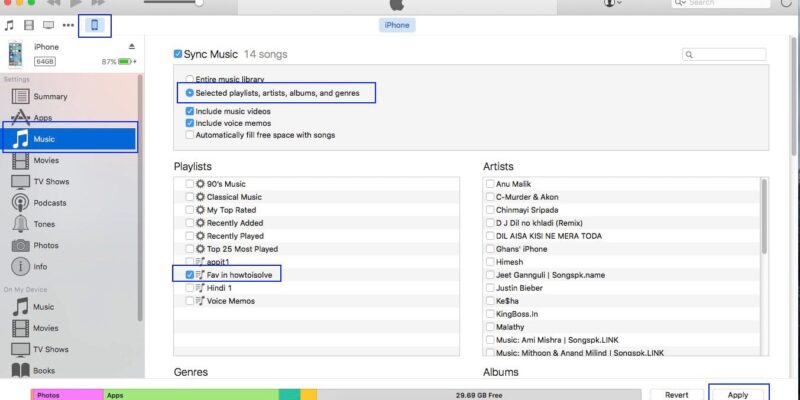This screenshot has width=800, height=400.
Task: Open Tones in the Settings sidebar
Action: click(x=44, y=224)
